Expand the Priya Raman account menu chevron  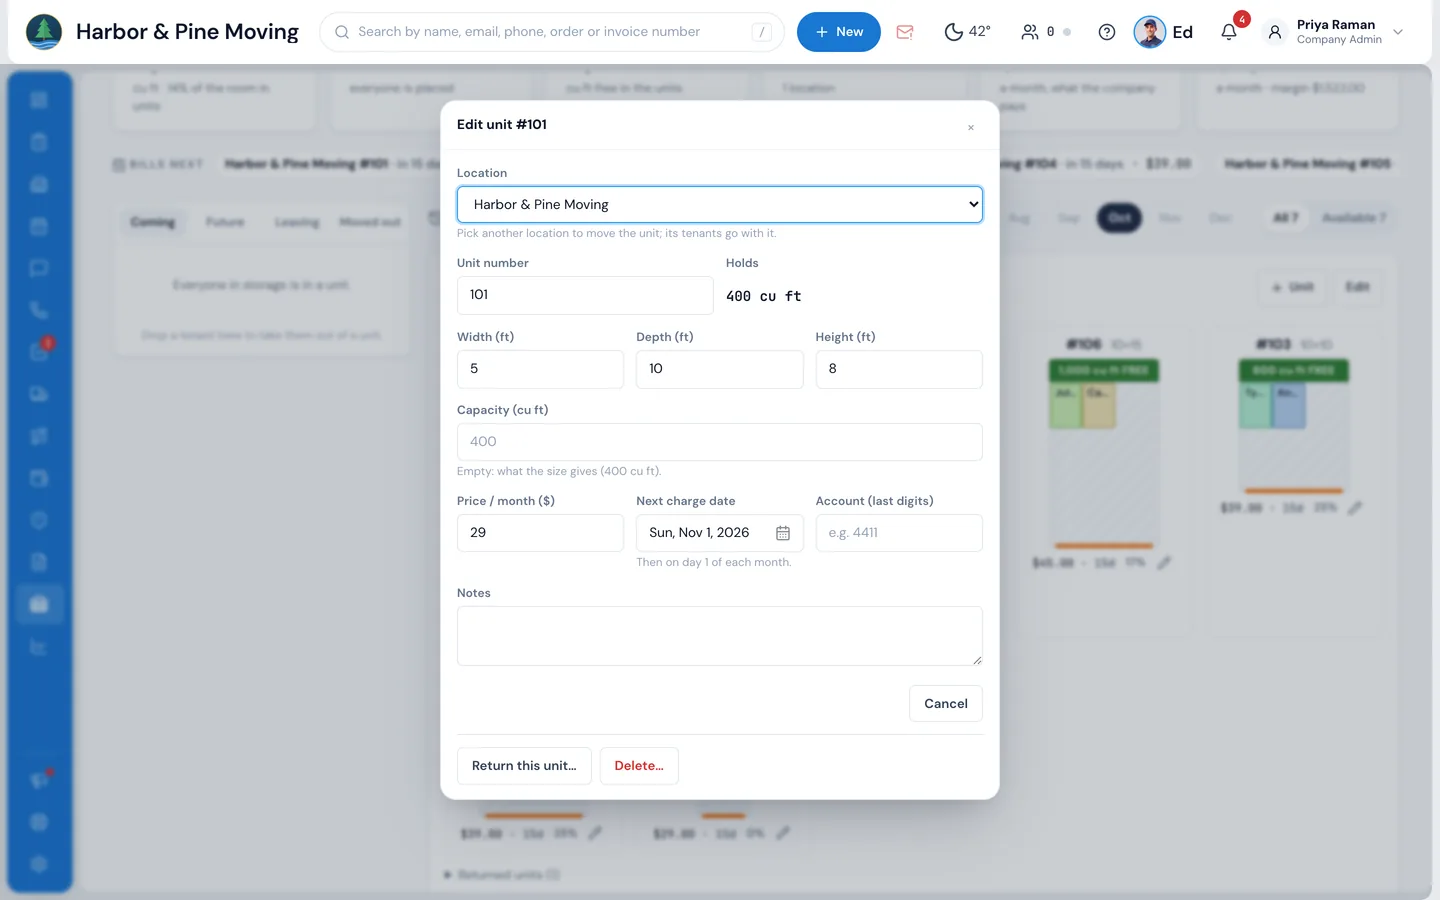[x=1398, y=32]
